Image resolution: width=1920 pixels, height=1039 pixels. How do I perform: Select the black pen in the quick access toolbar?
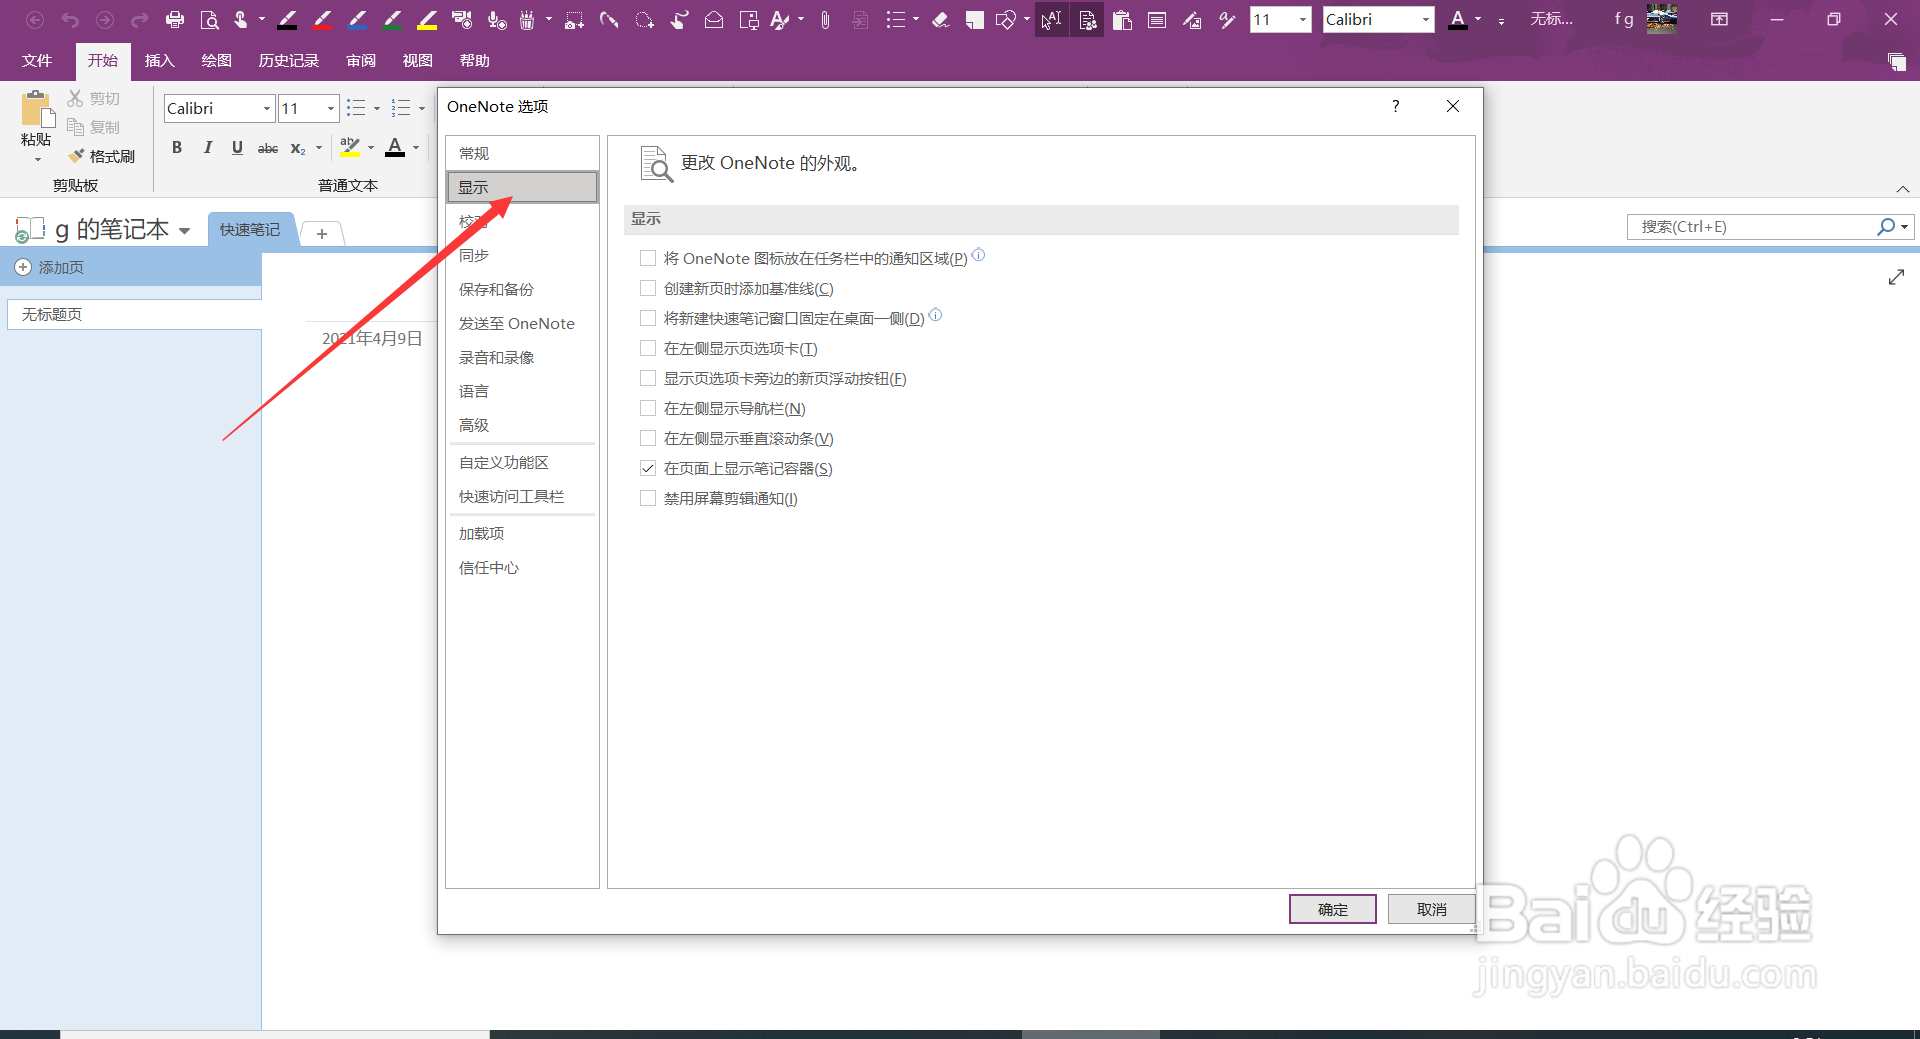pyautogui.click(x=287, y=19)
